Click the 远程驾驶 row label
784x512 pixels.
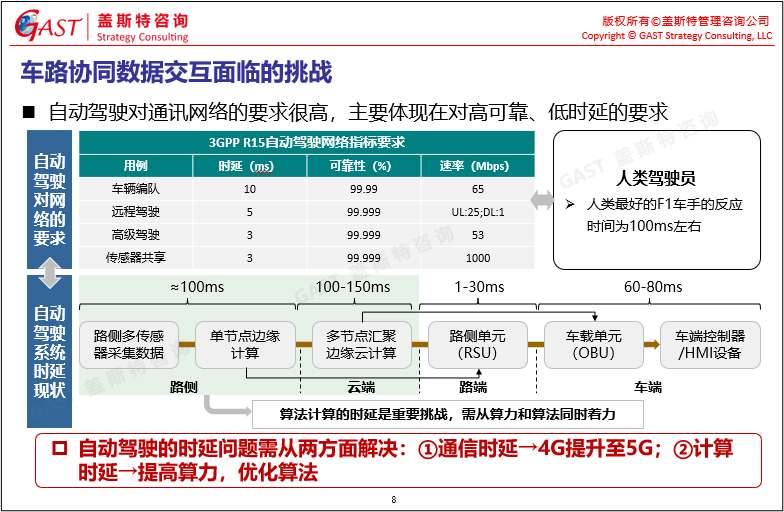(134, 211)
